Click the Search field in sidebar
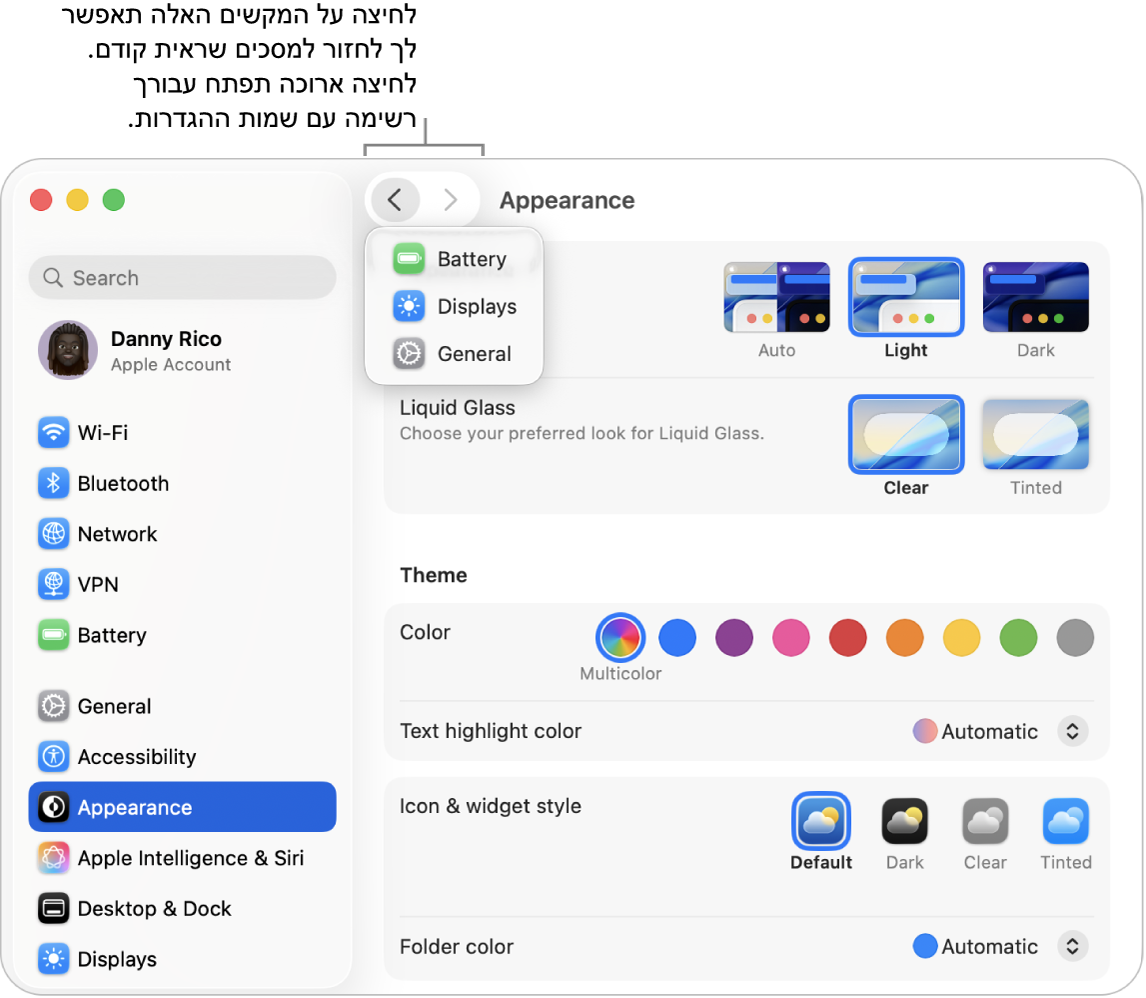 (x=182, y=278)
